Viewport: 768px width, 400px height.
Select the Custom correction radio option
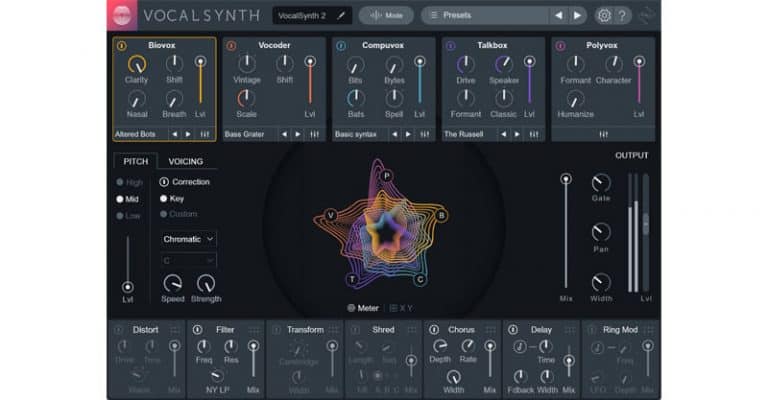164,214
